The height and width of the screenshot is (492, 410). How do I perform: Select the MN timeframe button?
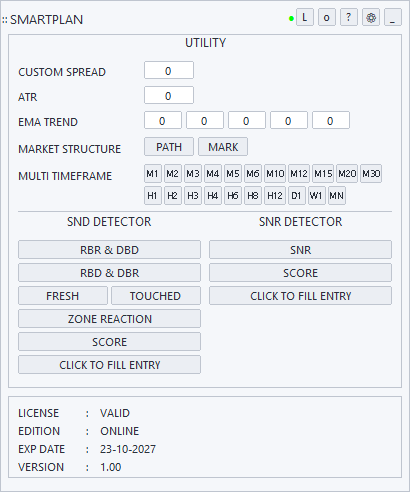coord(337,195)
